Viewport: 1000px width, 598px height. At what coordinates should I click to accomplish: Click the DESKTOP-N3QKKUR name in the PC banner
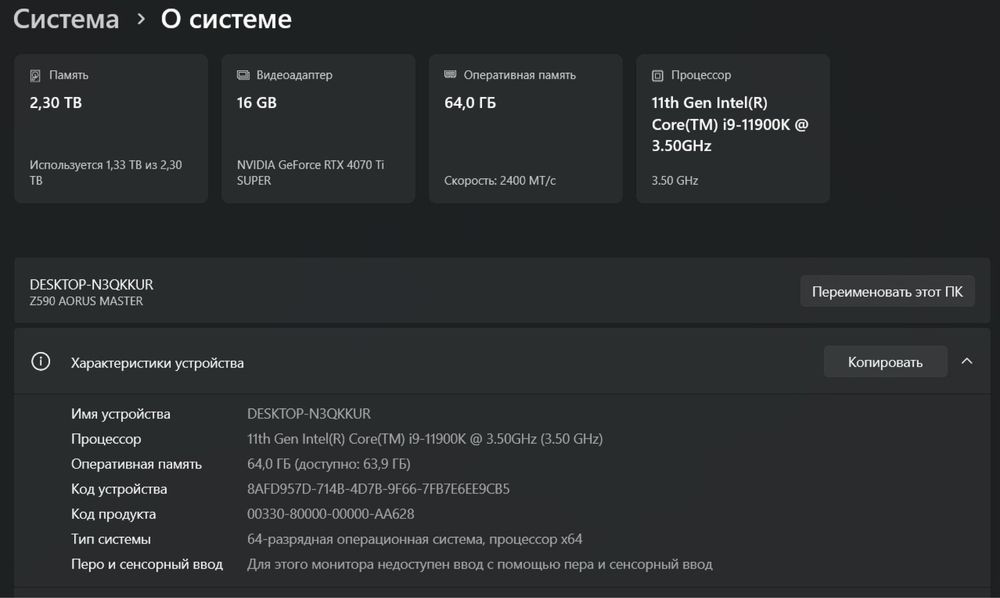pos(91,285)
